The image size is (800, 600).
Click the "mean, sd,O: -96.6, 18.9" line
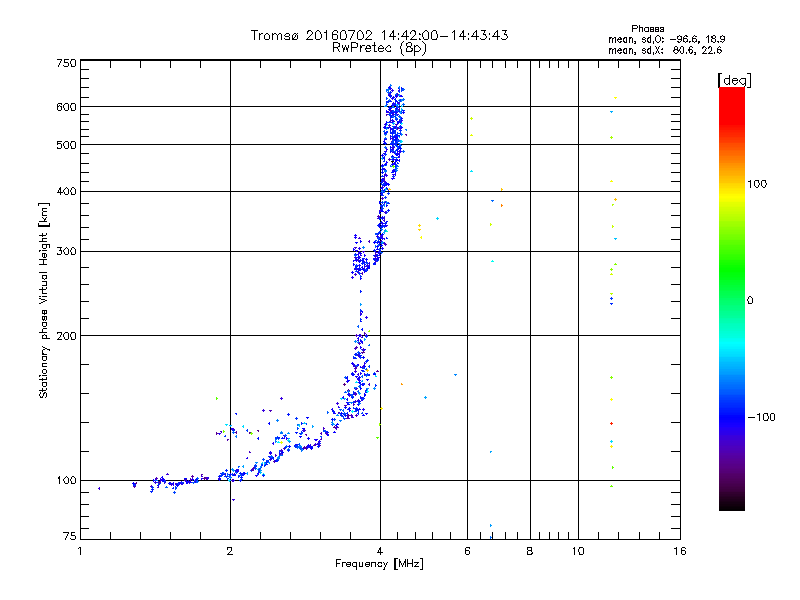[666, 39]
